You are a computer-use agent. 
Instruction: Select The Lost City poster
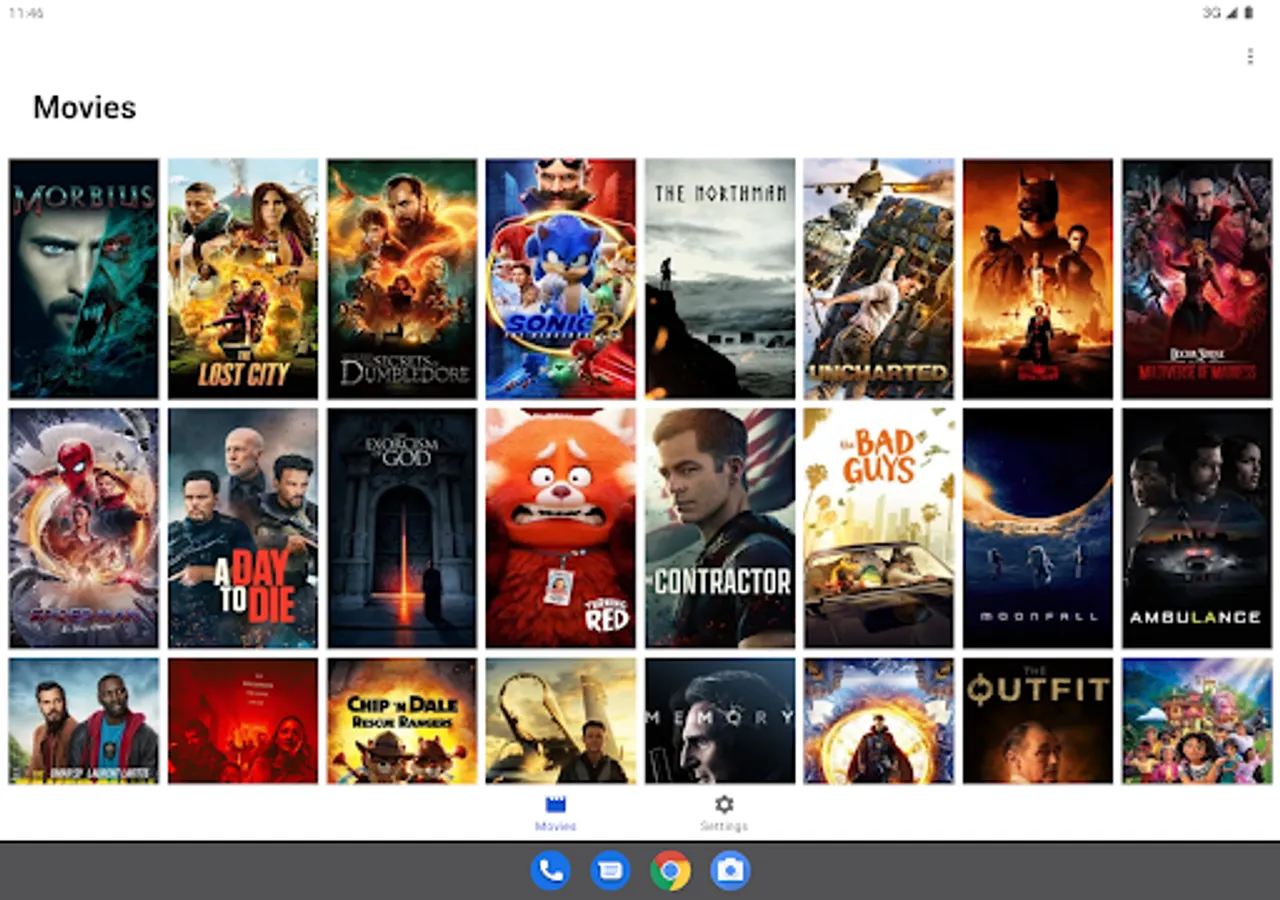[243, 279]
